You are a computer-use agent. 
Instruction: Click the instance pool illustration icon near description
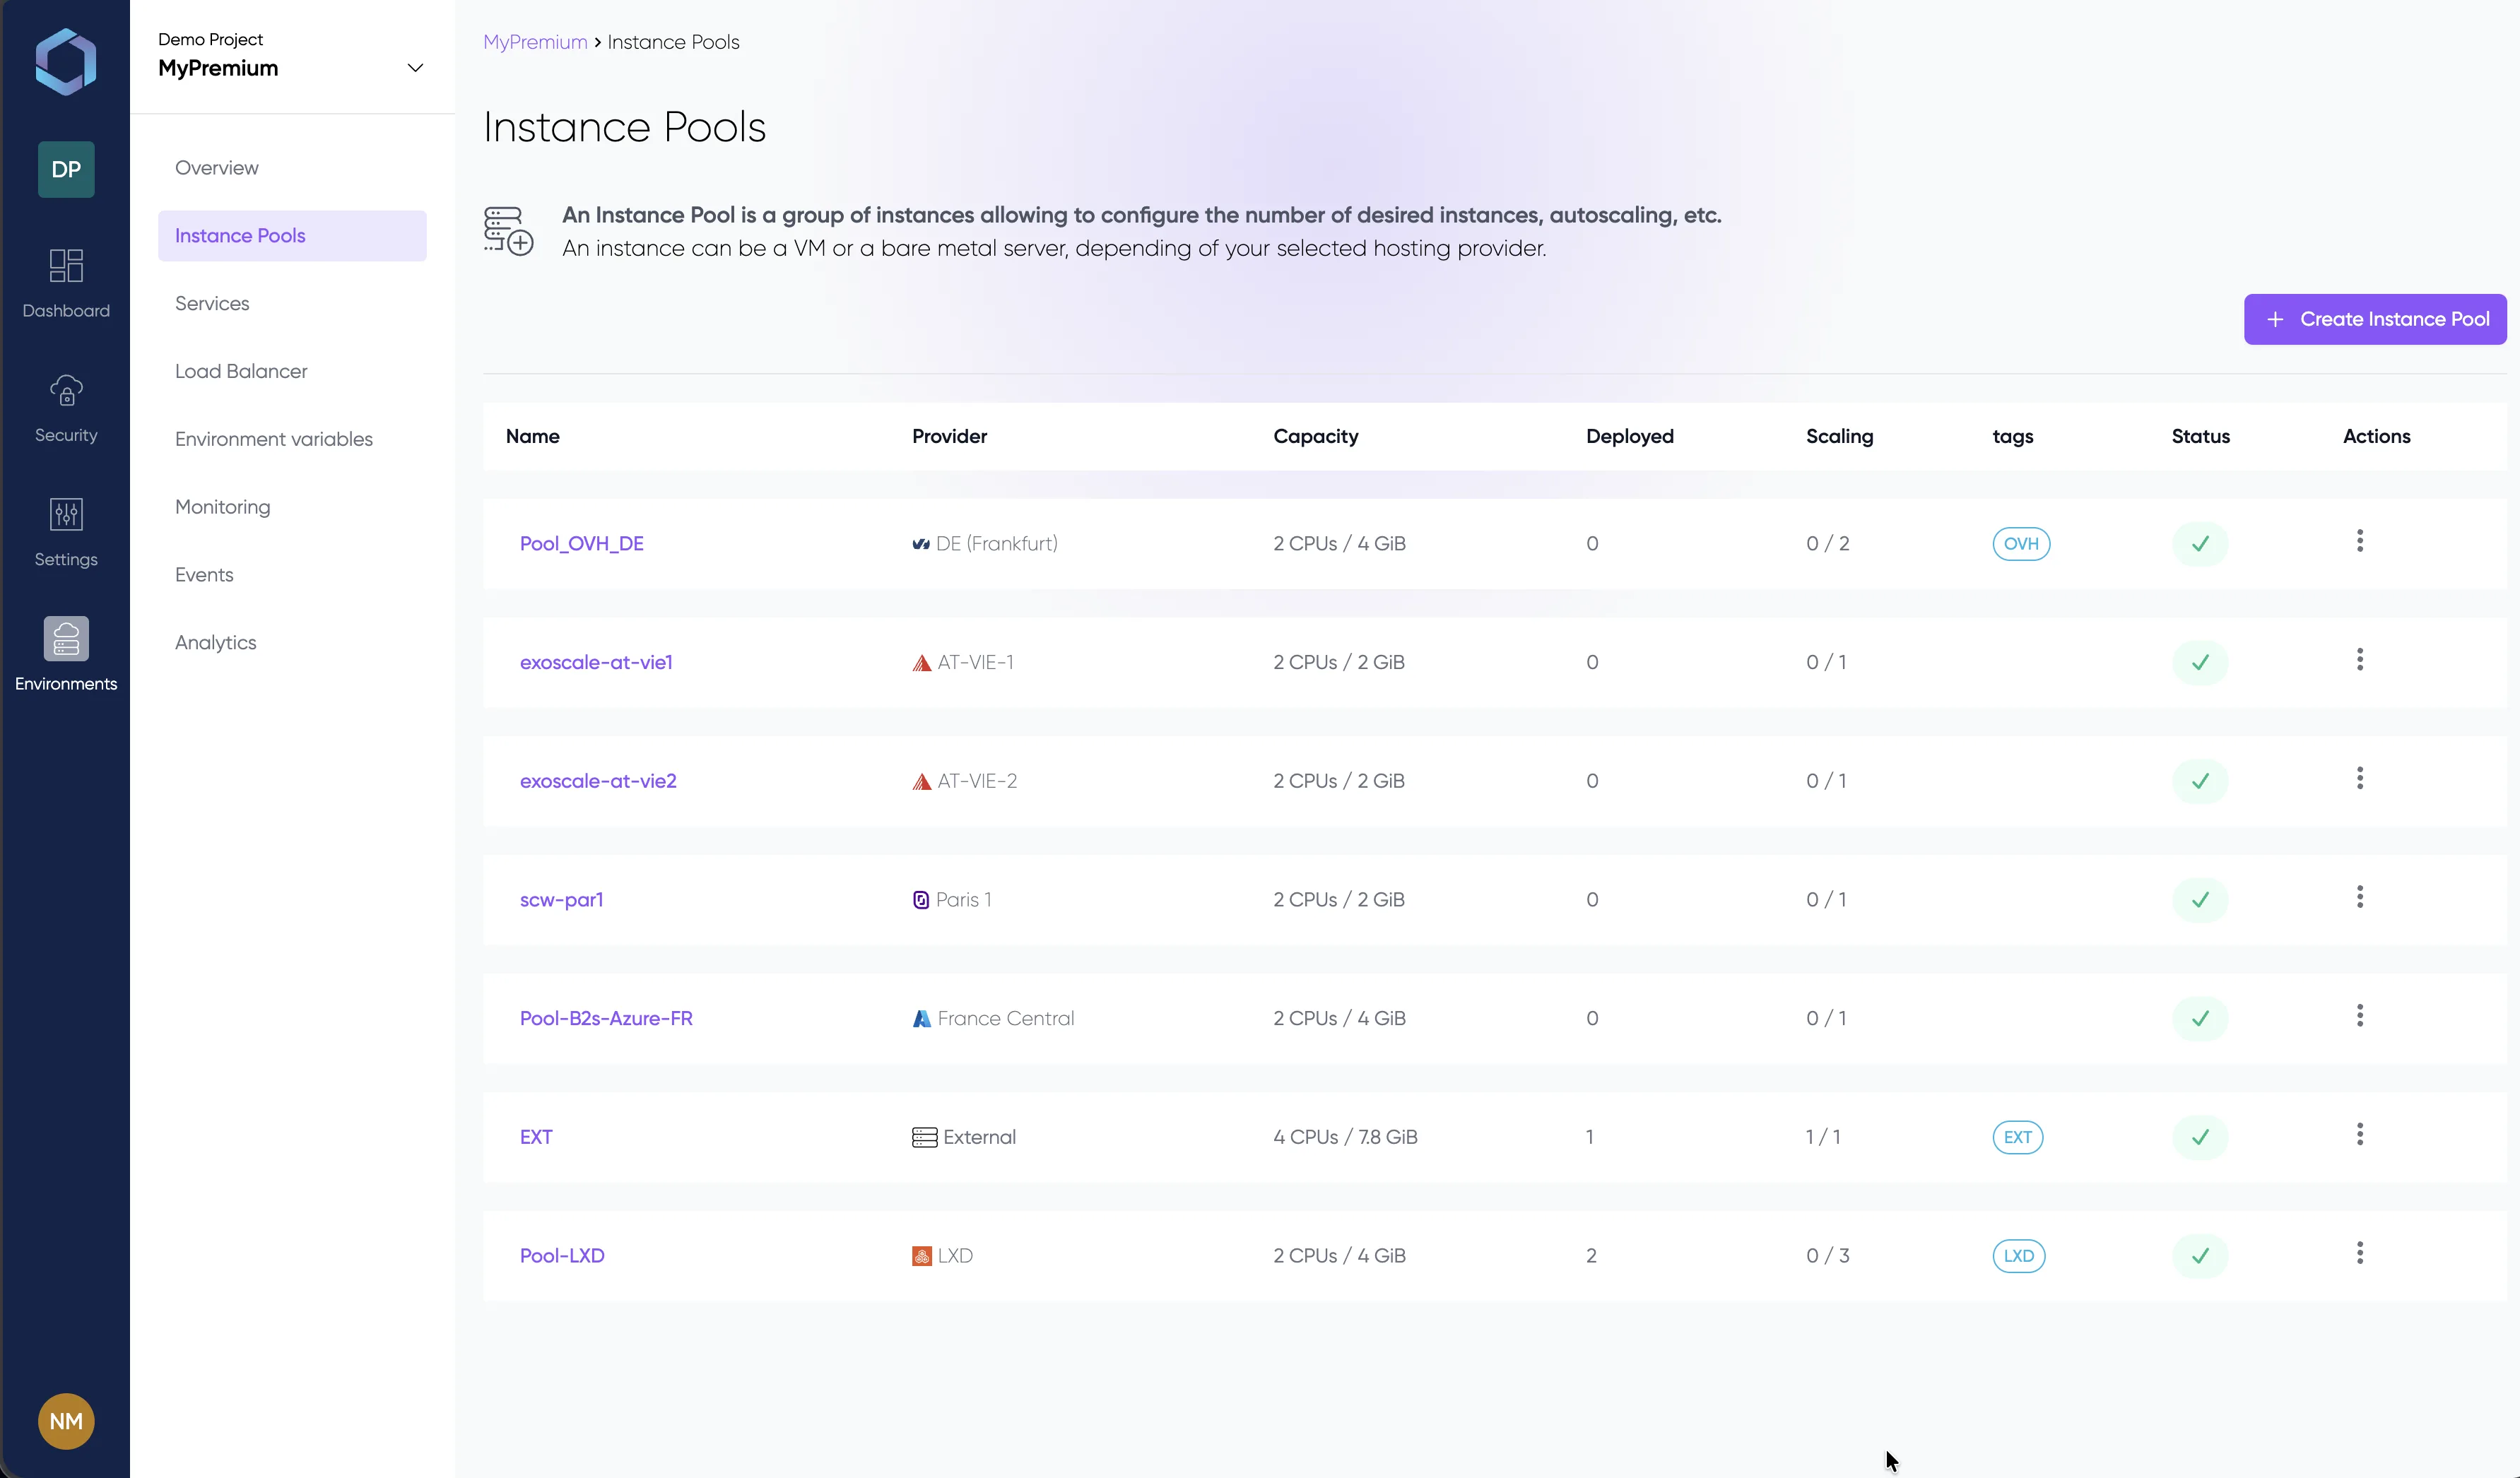point(508,230)
